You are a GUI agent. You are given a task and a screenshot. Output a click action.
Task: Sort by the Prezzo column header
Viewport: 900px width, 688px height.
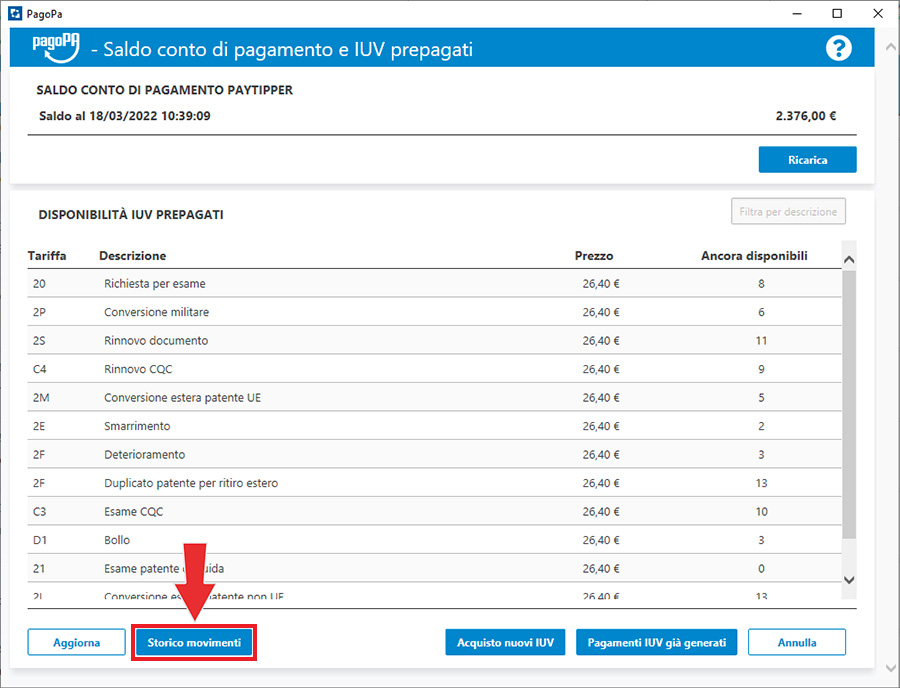click(594, 256)
